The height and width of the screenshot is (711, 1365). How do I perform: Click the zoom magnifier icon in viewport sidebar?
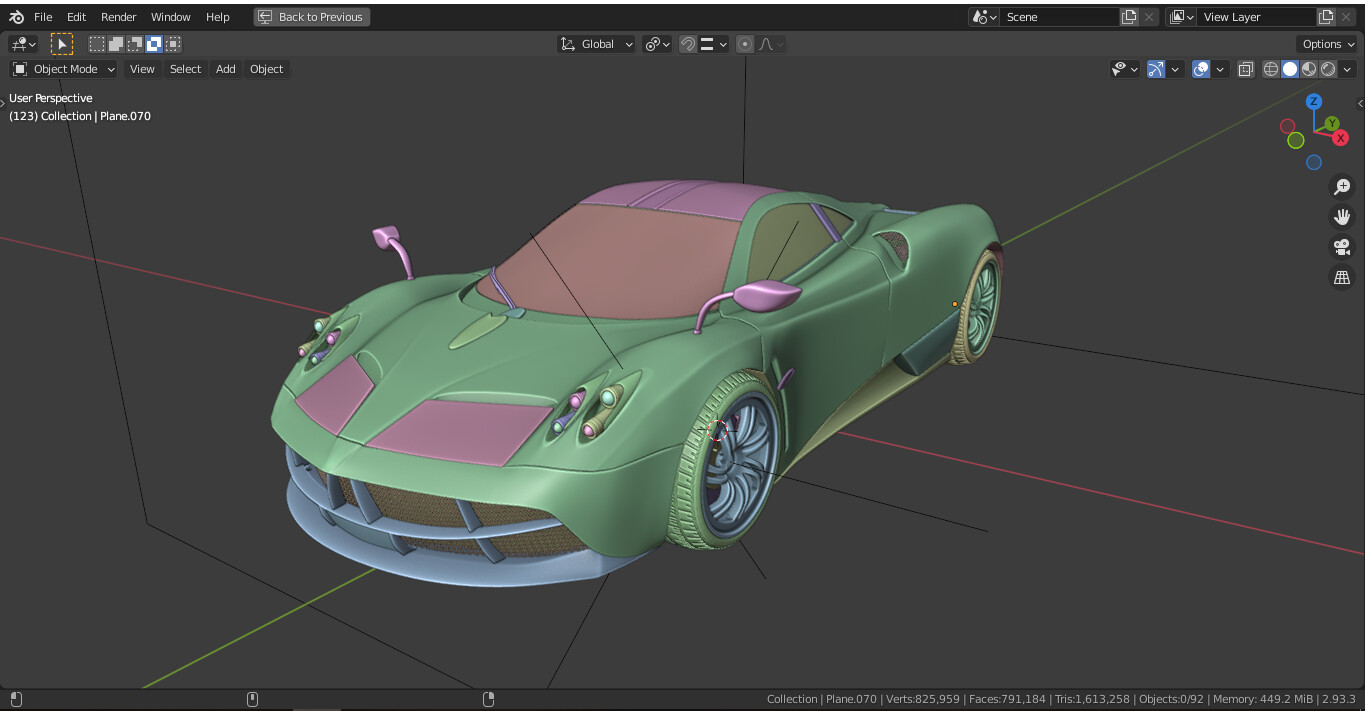coord(1342,186)
